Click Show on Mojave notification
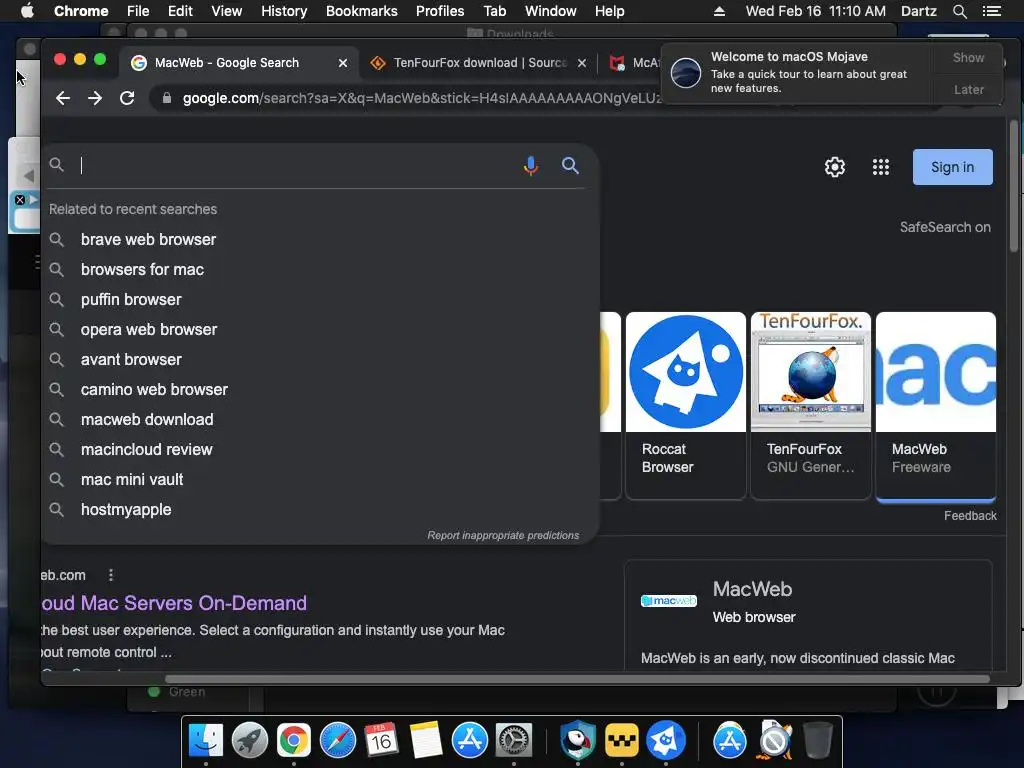Screen dimensions: 1024x768 [968, 57]
